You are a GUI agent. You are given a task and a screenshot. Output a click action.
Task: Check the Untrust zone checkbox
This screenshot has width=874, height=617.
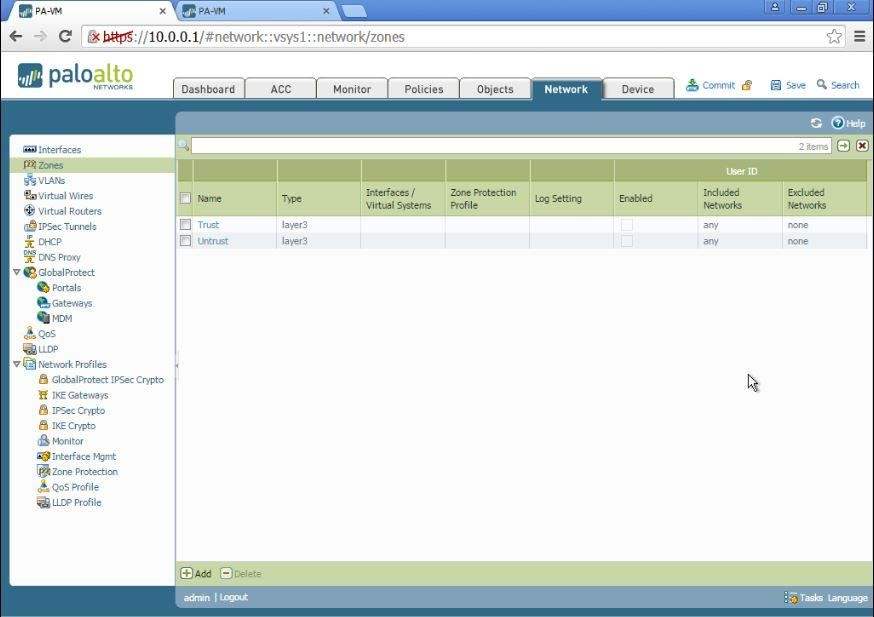coord(185,241)
